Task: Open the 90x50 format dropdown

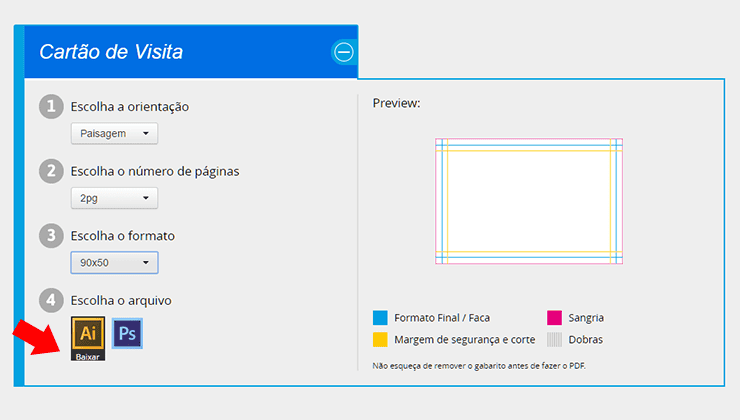Action: tap(114, 262)
